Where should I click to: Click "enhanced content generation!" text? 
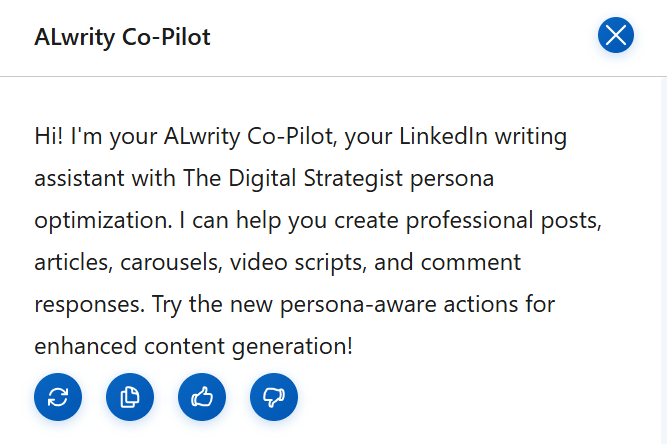tap(193, 346)
